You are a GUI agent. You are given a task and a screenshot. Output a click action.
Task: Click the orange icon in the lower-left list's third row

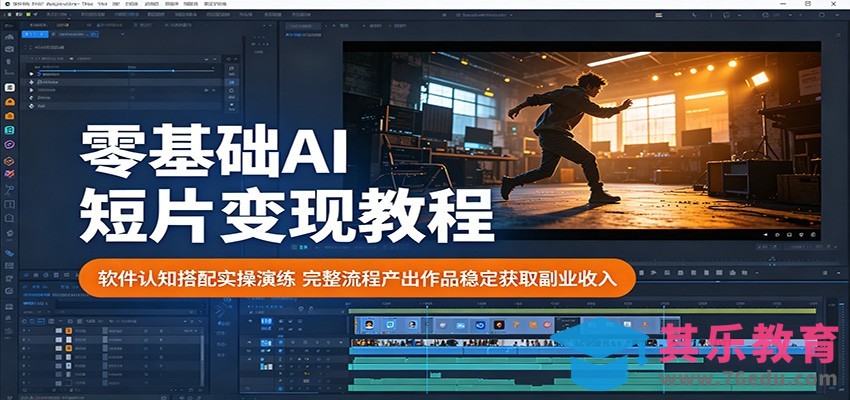[x=68, y=347]
